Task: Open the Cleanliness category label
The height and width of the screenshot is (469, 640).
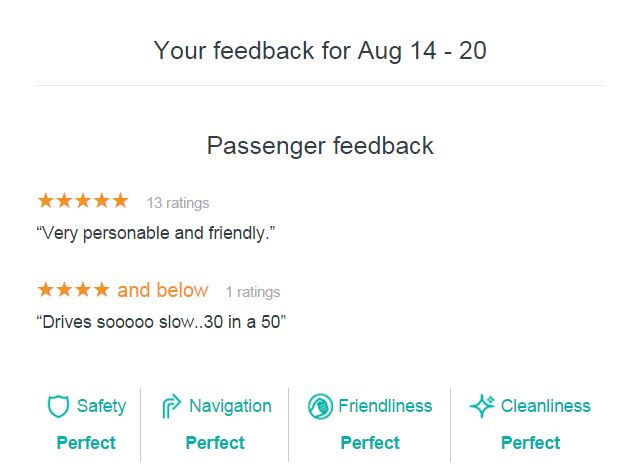Action: click(x=546, y=406)
